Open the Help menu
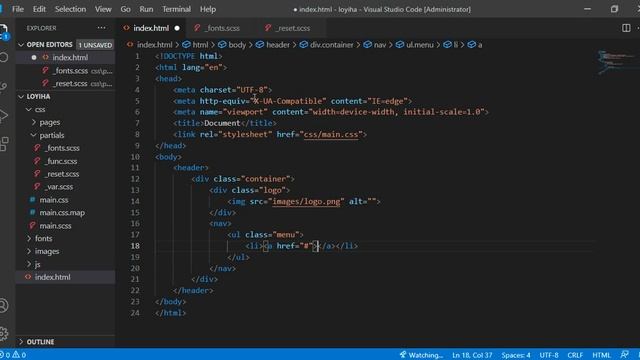Viewport: 640px width, 360px height. pyautogui.click(x=208, y=9)
